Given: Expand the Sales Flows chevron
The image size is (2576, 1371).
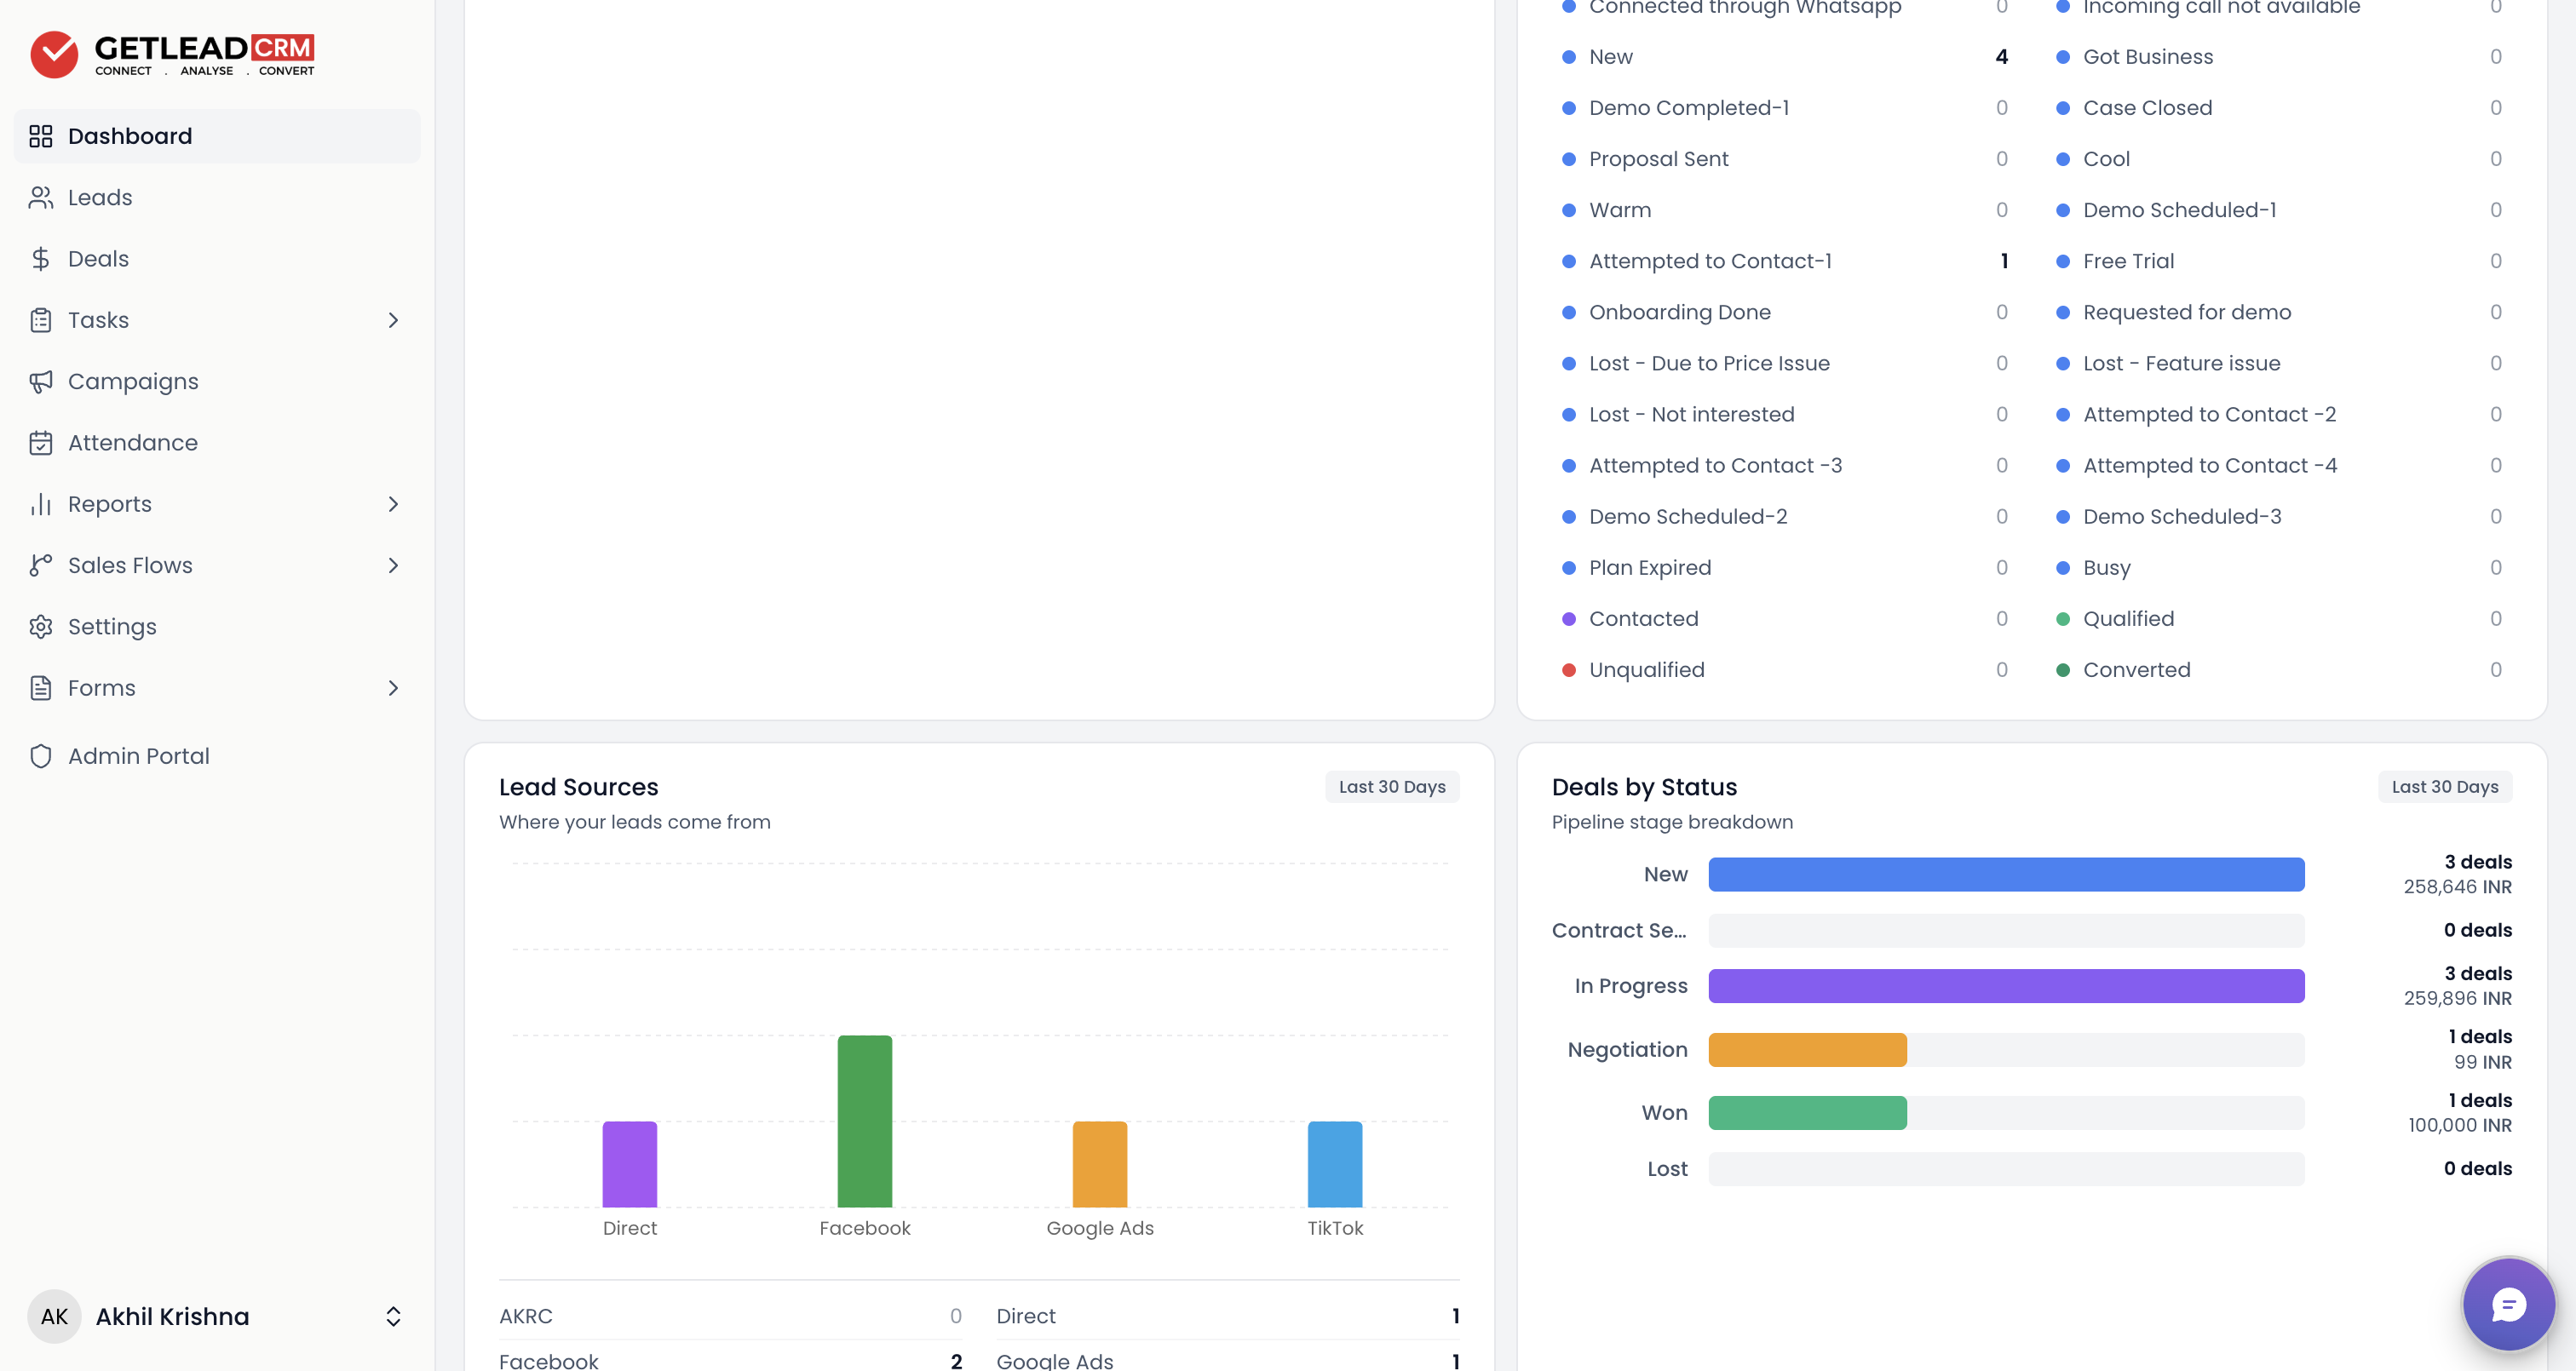Looking at the screenshot, I should [393, 565].
